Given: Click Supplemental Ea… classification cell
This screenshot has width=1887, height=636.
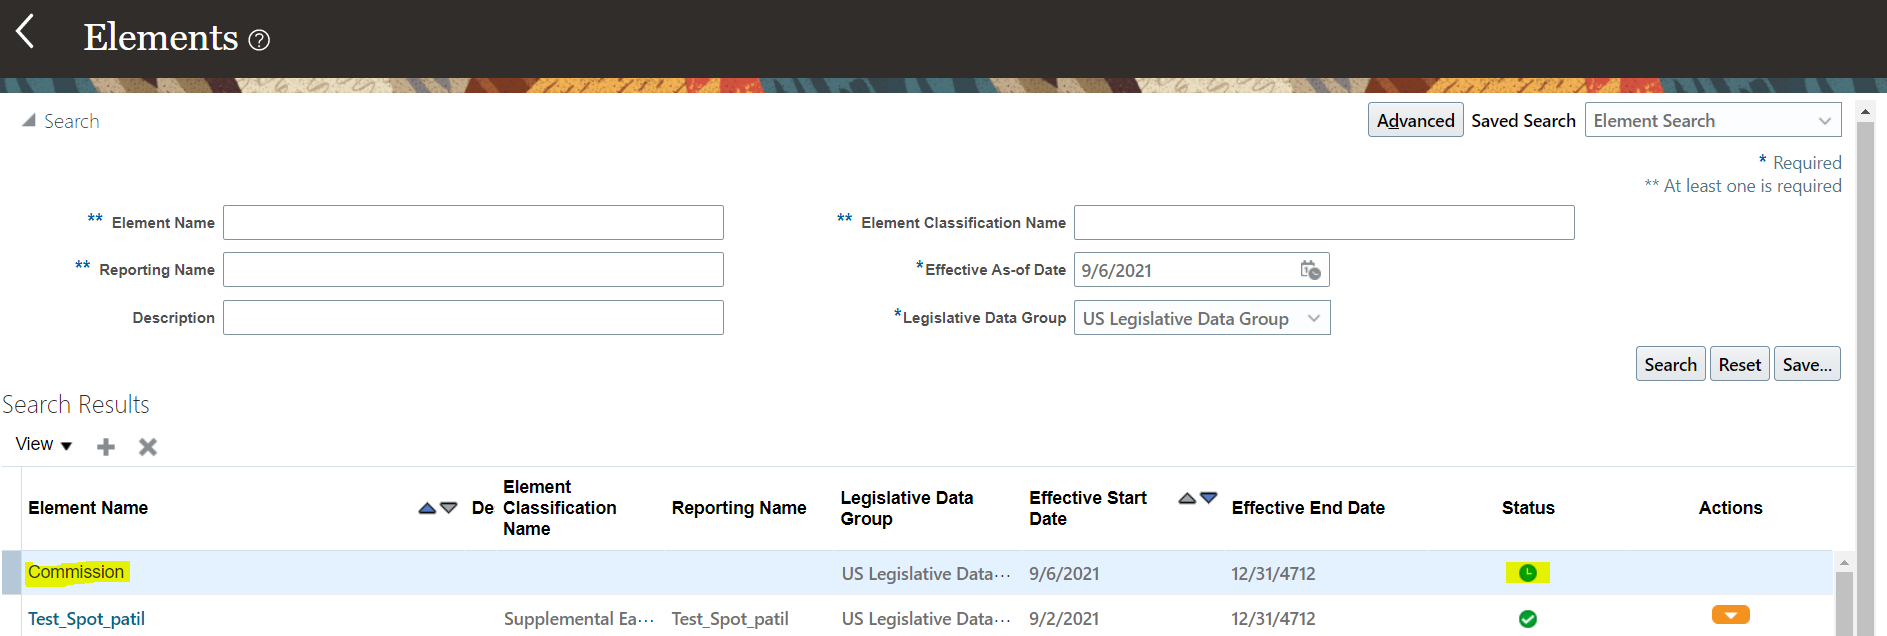Looking at the screenshot, I should 579,619.
